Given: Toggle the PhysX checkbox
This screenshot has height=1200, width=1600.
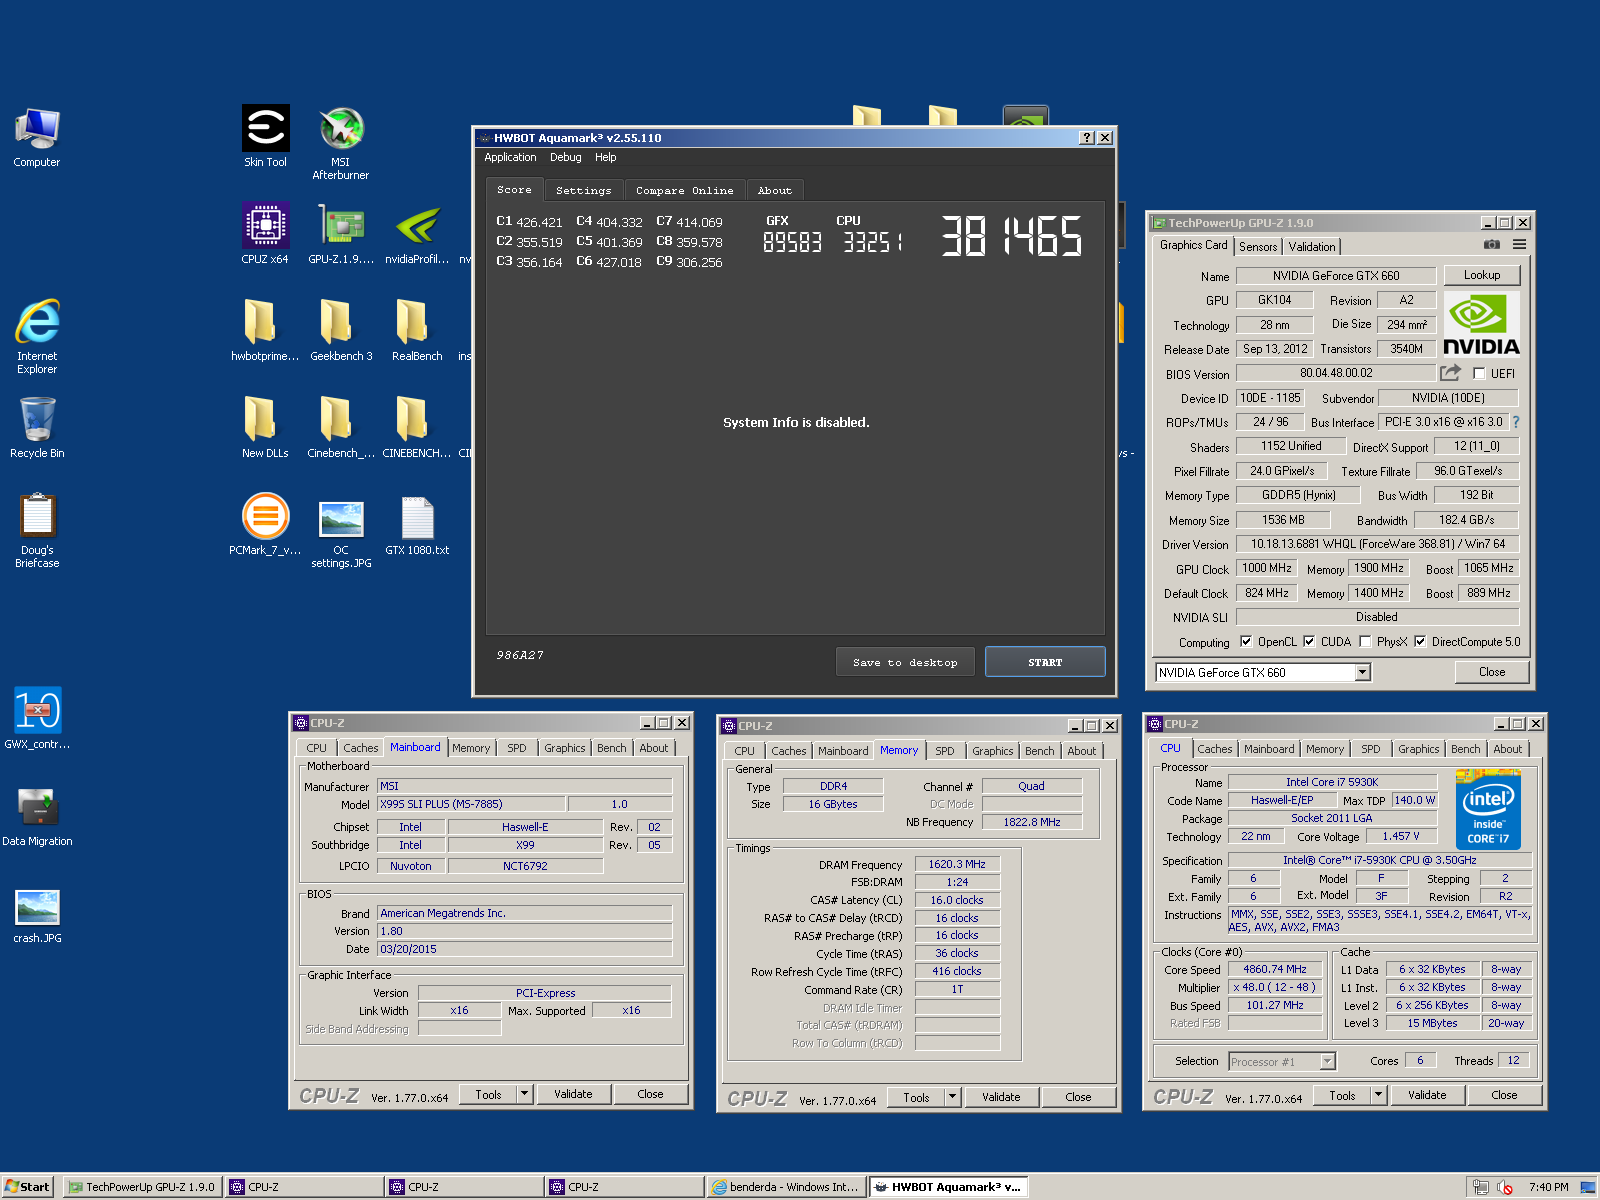Looking at the screenshot, I should pos(1365,642).
